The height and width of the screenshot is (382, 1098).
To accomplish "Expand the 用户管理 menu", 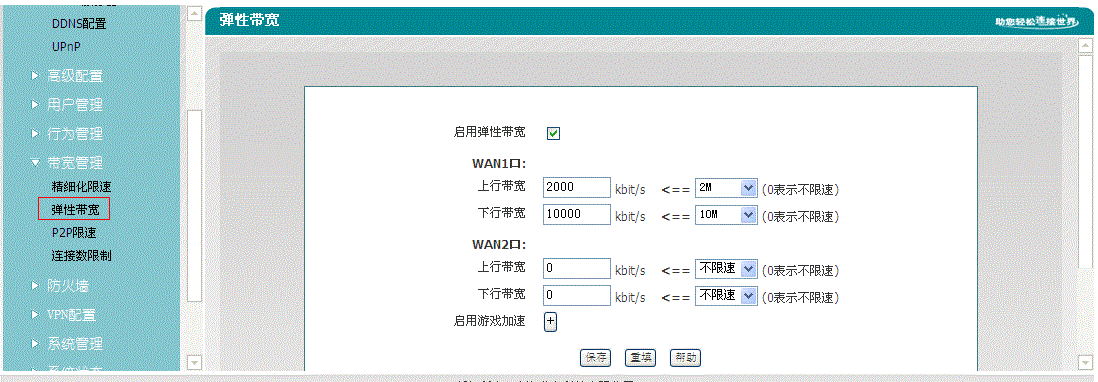I will tap(75, 105).
